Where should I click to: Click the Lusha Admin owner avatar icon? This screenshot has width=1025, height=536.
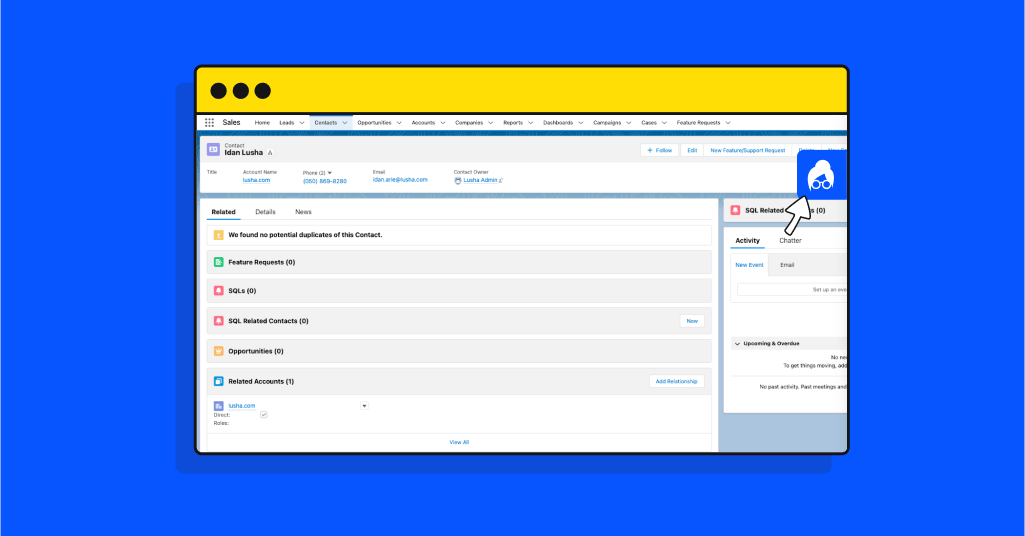[x=458, y=180]
